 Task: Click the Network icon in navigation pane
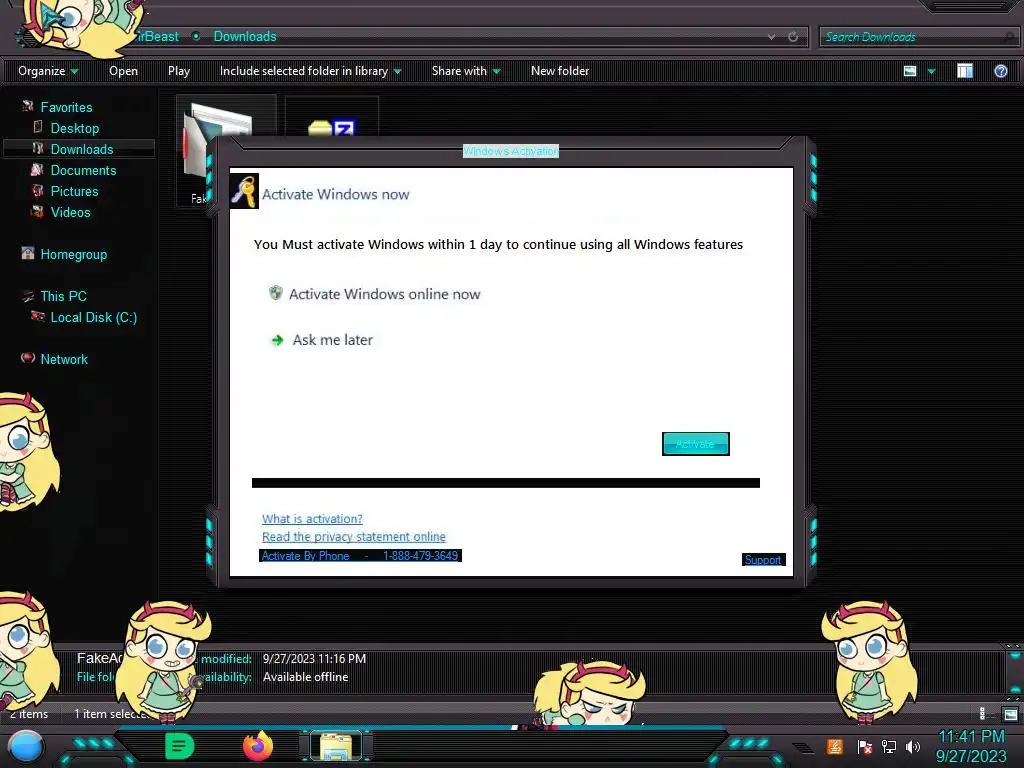tap(27, 358)
